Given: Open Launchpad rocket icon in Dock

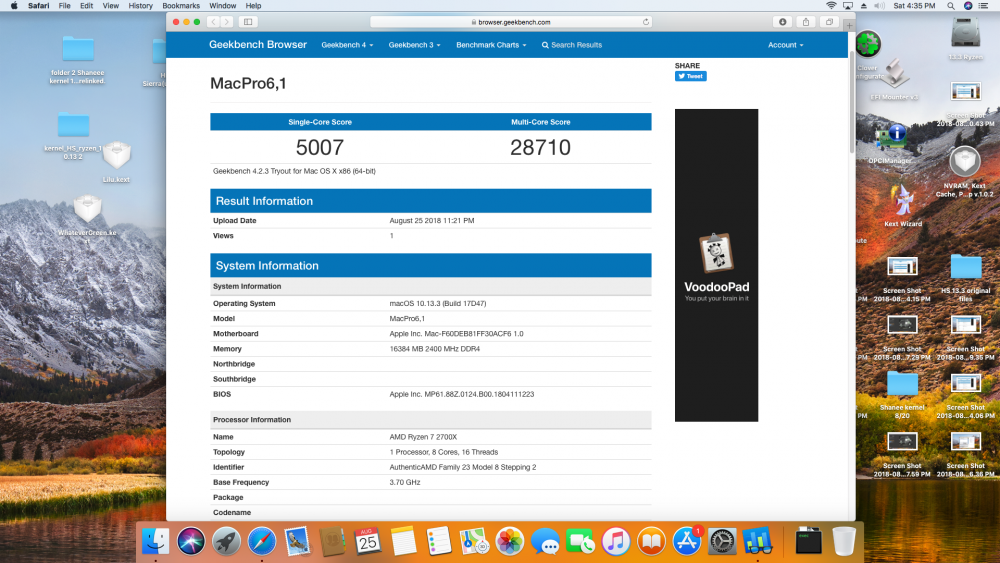Looking at the screenshot, I should click(226, 541).
